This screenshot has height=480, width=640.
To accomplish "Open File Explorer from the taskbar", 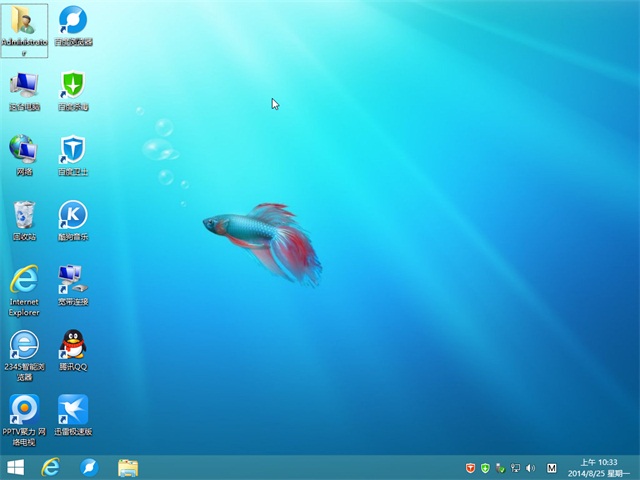I will (128, 467).
